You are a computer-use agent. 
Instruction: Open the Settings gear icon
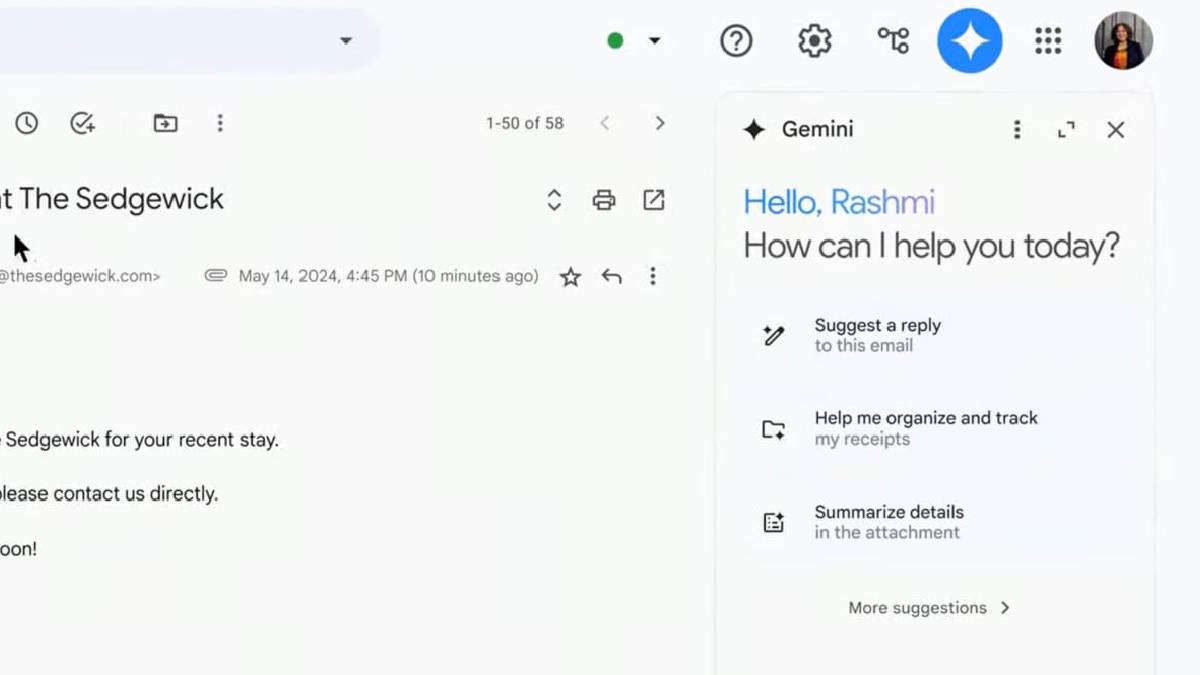(x=814, y=41)
